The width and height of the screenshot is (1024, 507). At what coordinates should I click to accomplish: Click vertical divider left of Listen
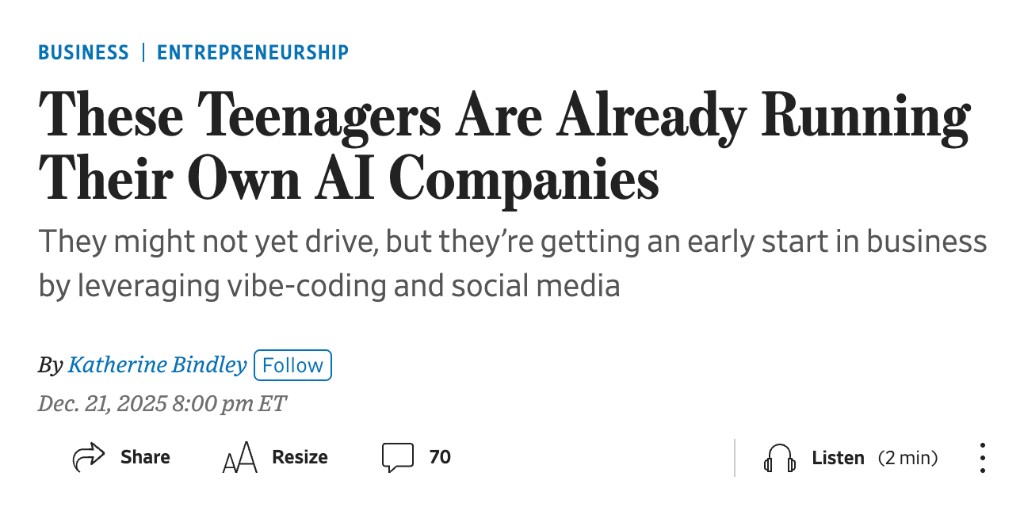pos(735,458)
